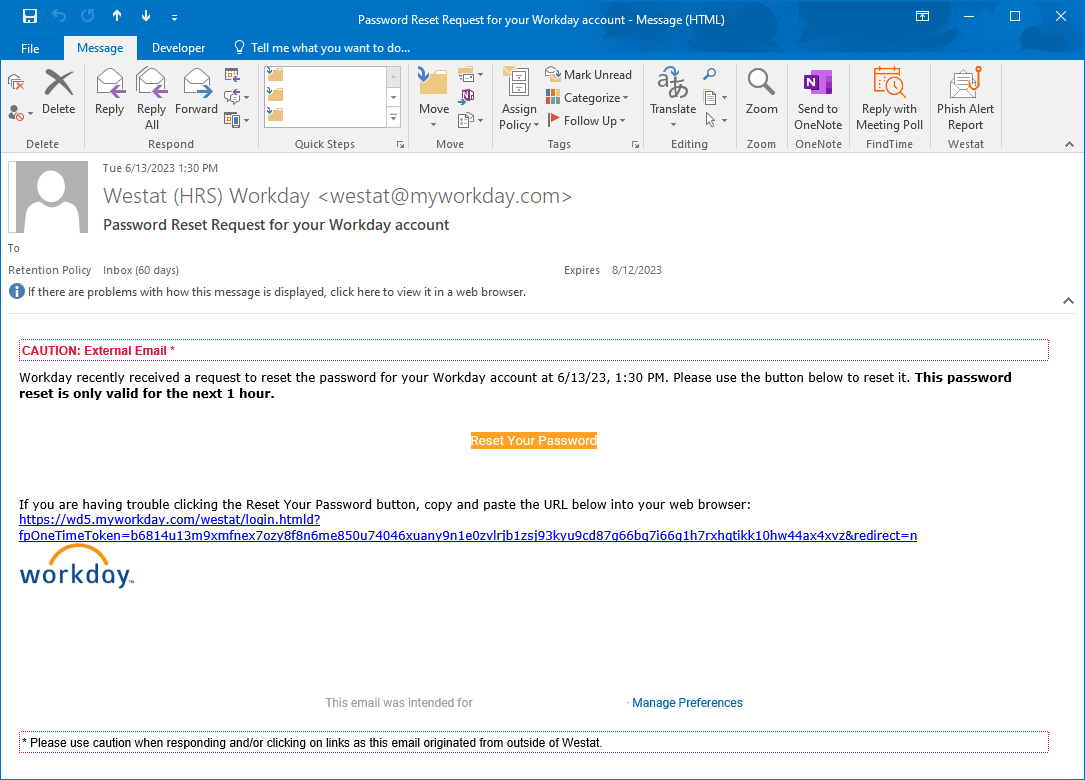1085x780 pixels.
Task: Click the Undo arrow in the title bar
Action: tap(59, 16)
